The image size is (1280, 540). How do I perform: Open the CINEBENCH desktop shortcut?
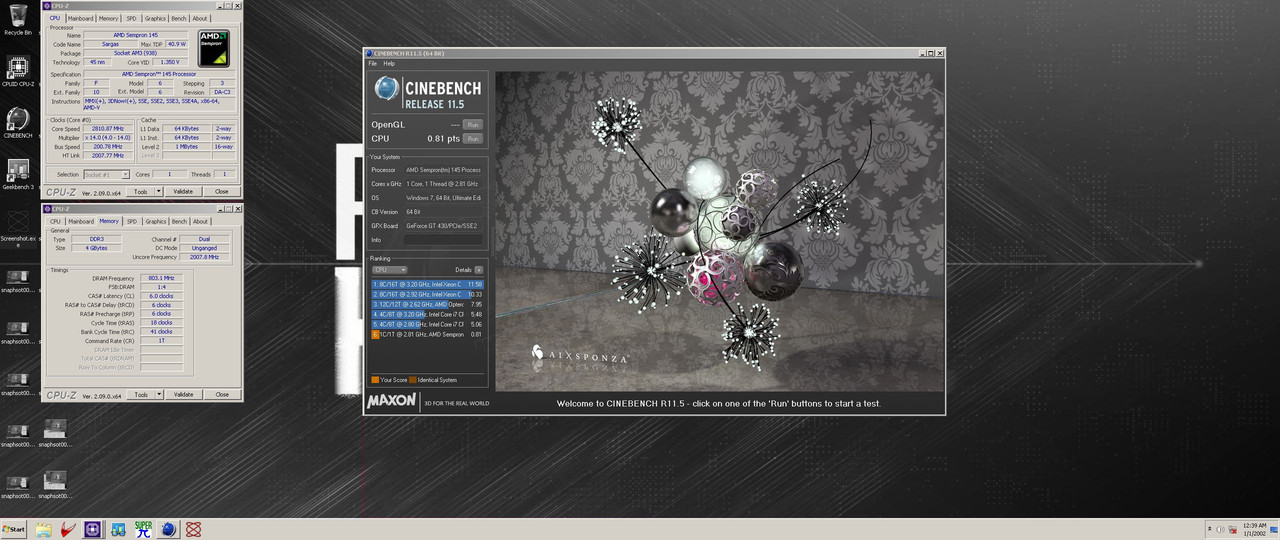[x=17, y=123]
